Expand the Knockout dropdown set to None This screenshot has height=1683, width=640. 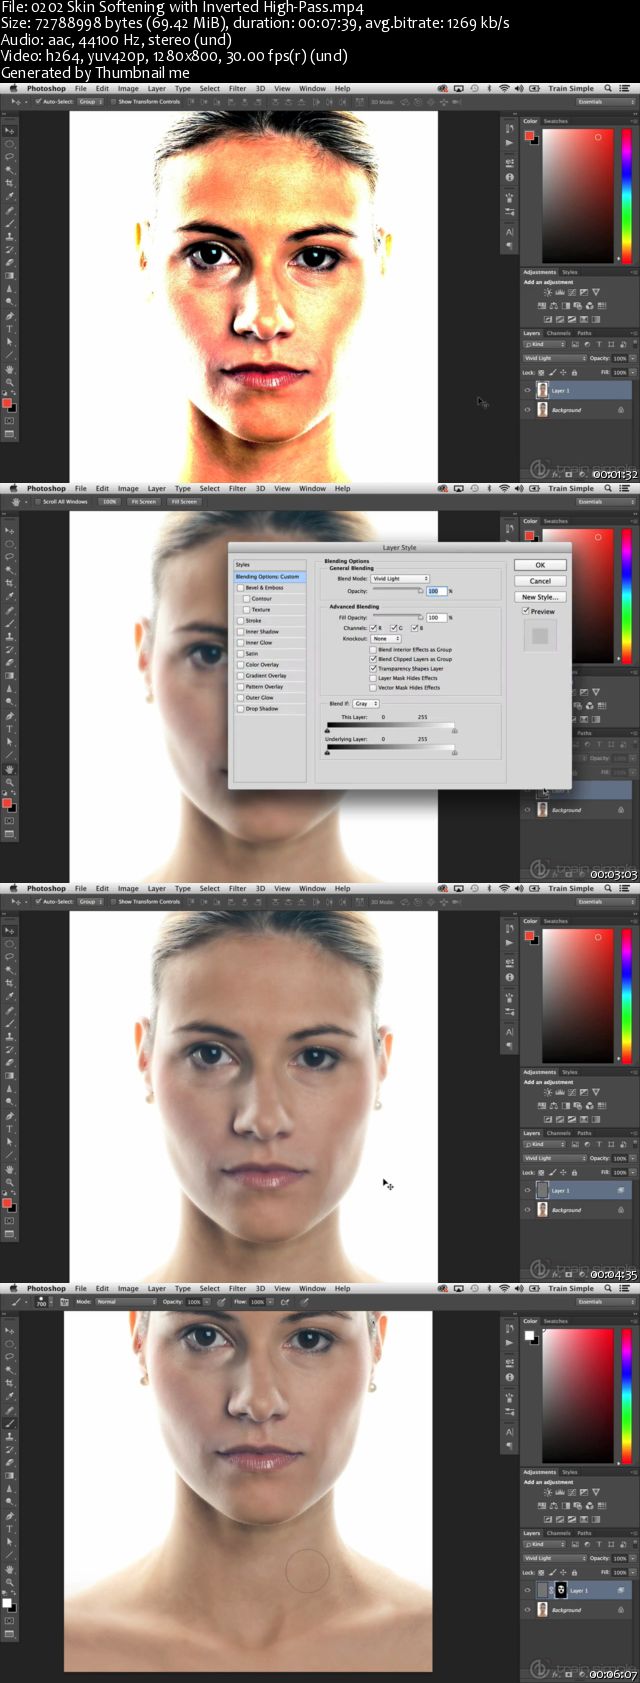(x=385, y=638)
